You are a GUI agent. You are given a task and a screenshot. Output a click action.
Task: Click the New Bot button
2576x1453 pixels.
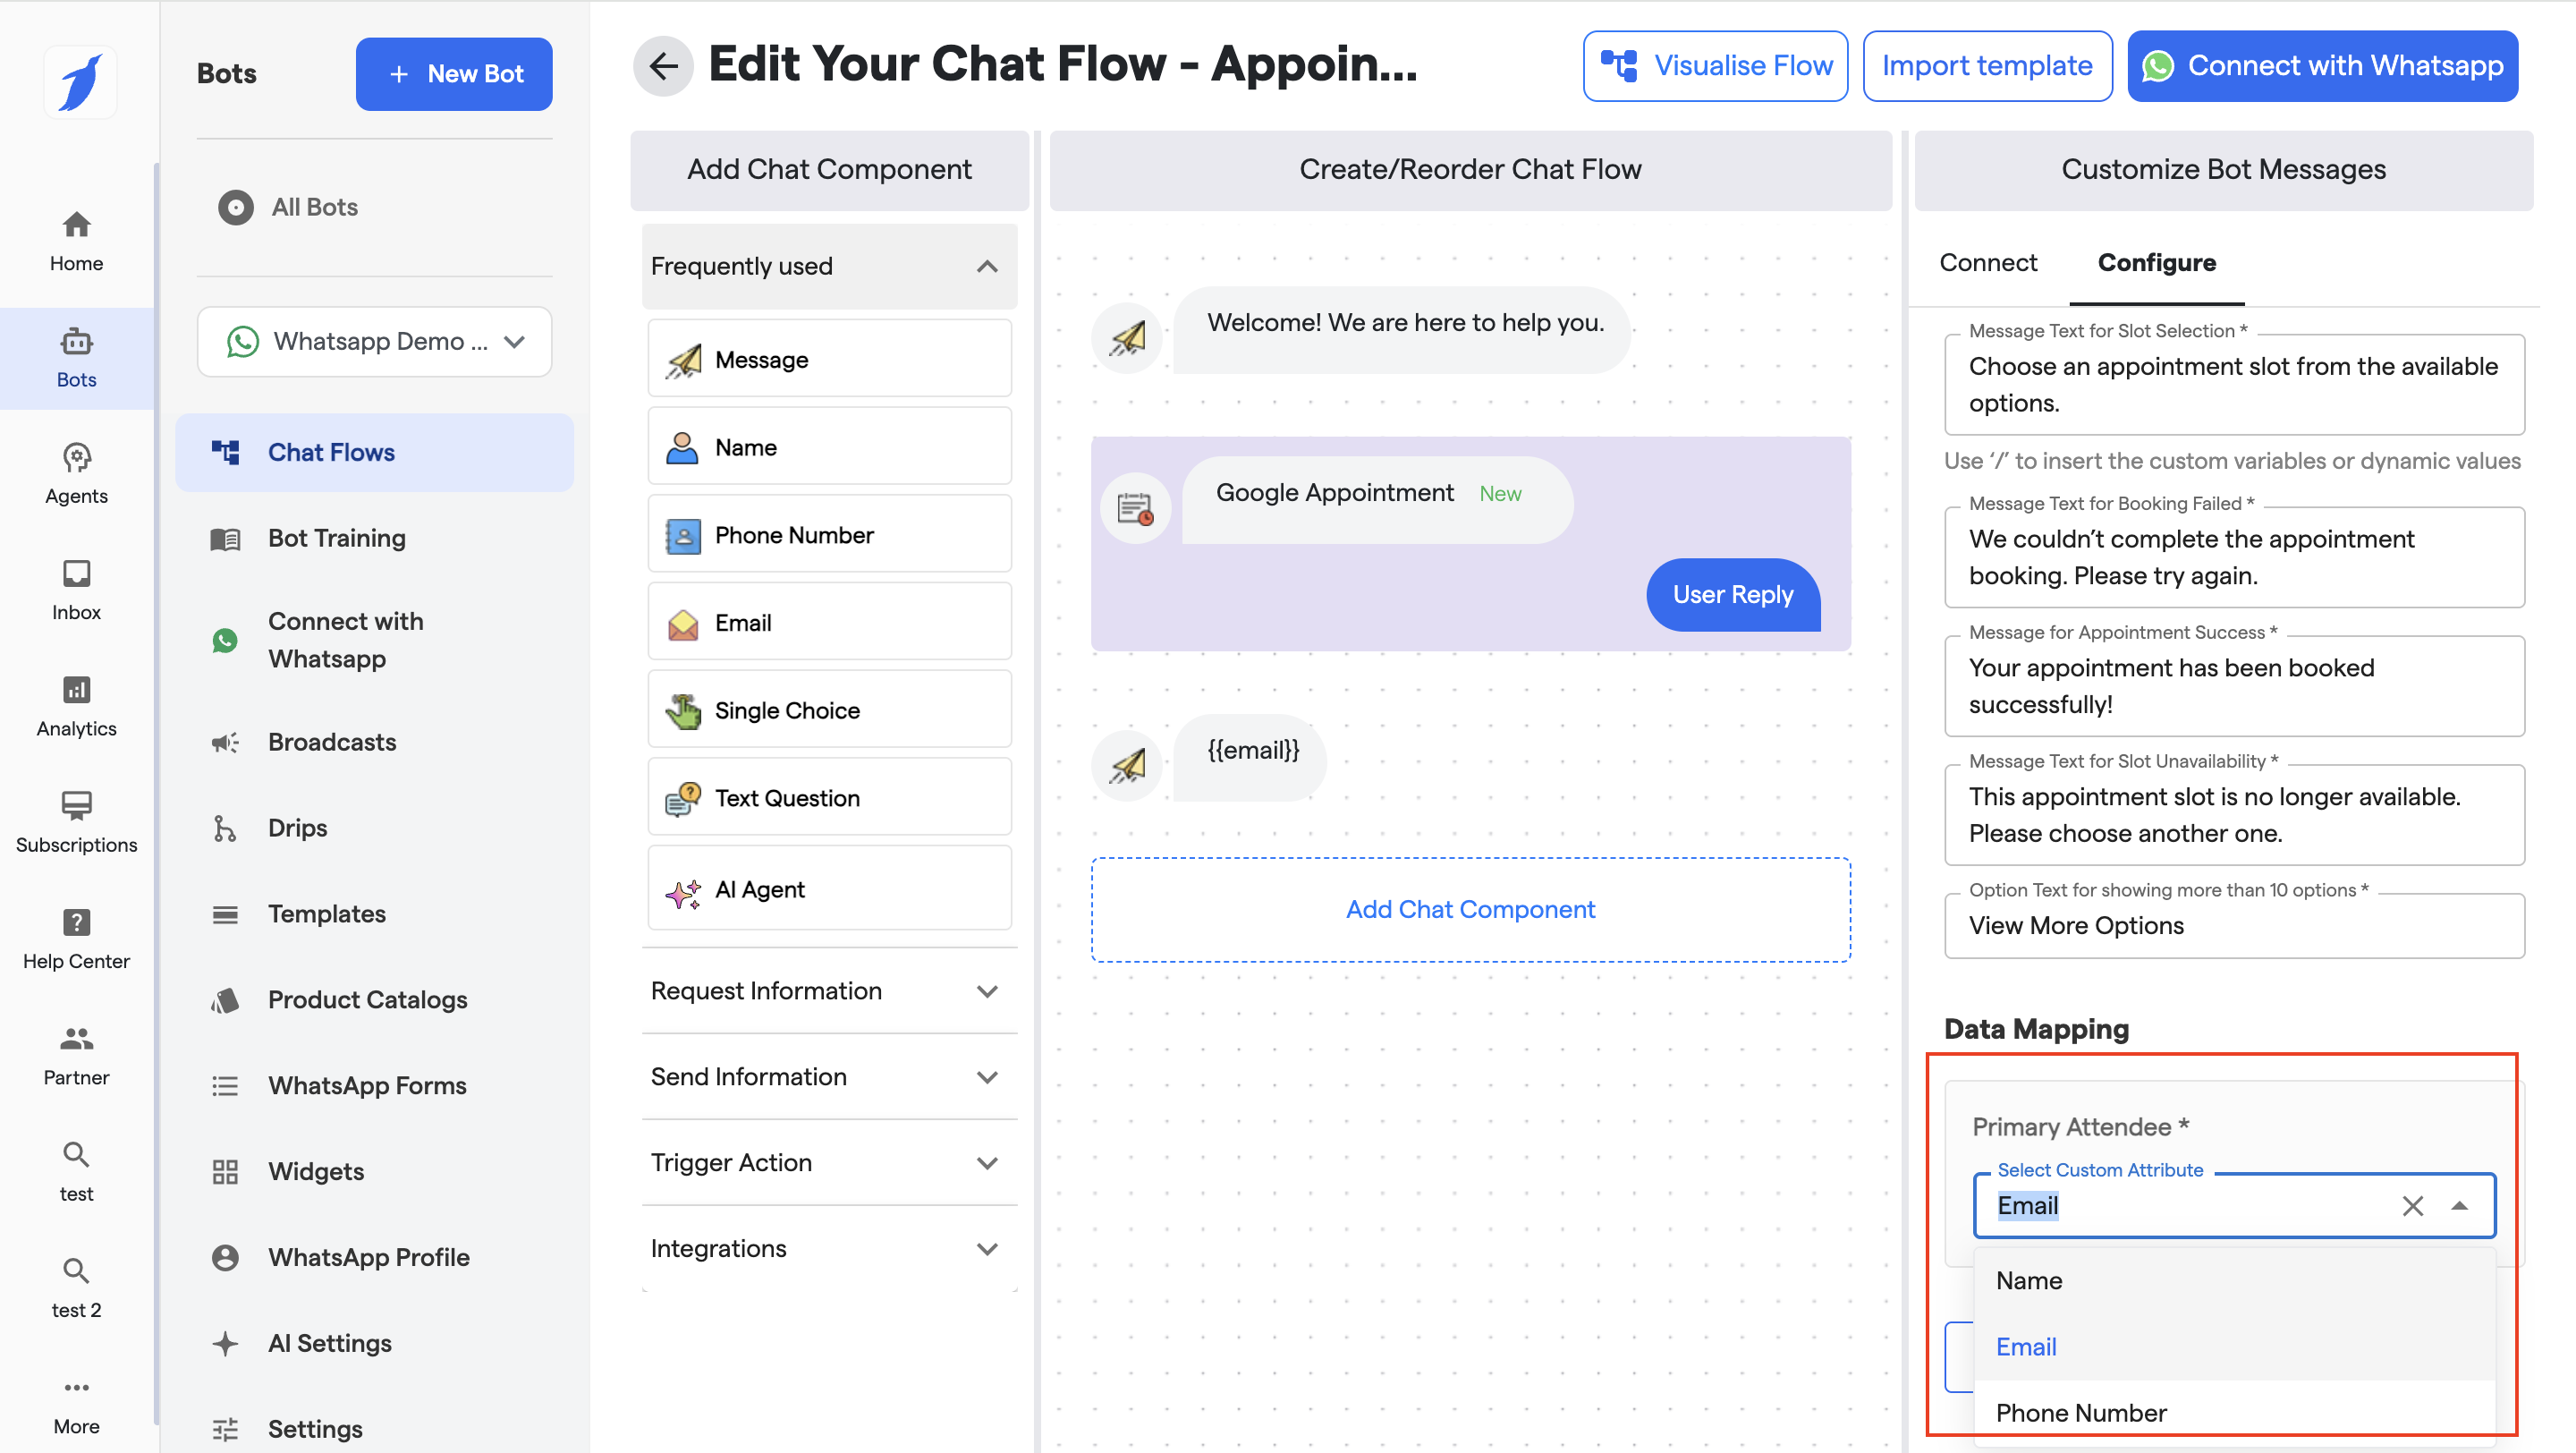click(453, 74)
